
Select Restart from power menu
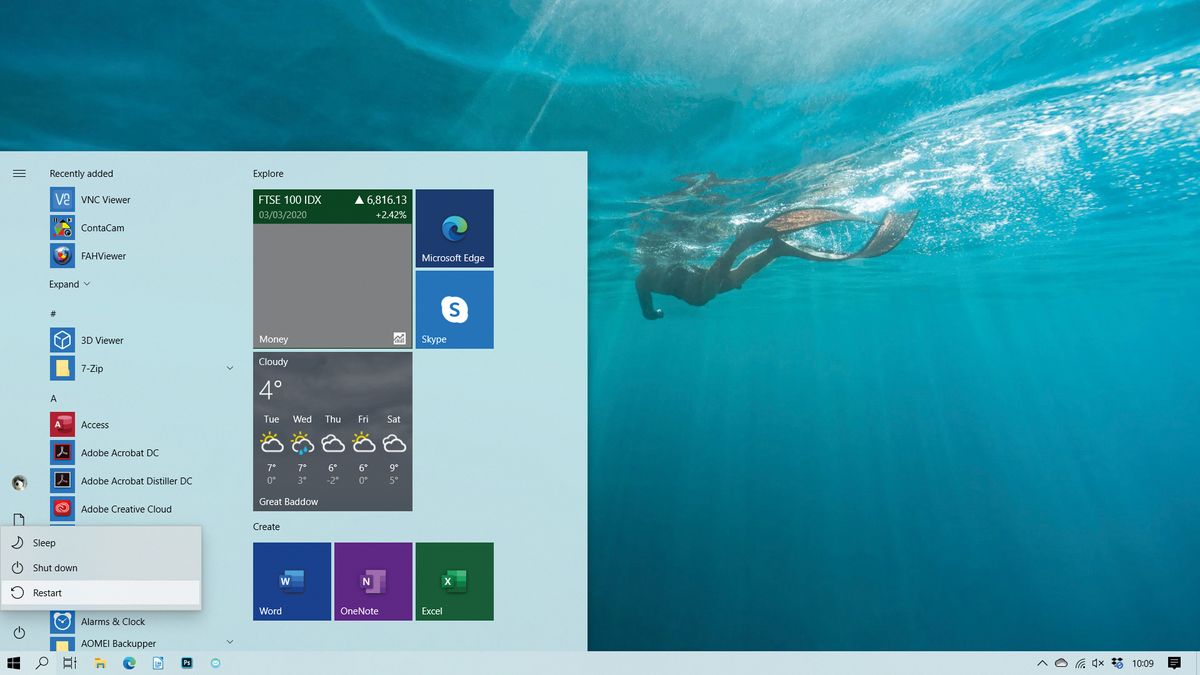pyautogui.click(x=101, y=593)
